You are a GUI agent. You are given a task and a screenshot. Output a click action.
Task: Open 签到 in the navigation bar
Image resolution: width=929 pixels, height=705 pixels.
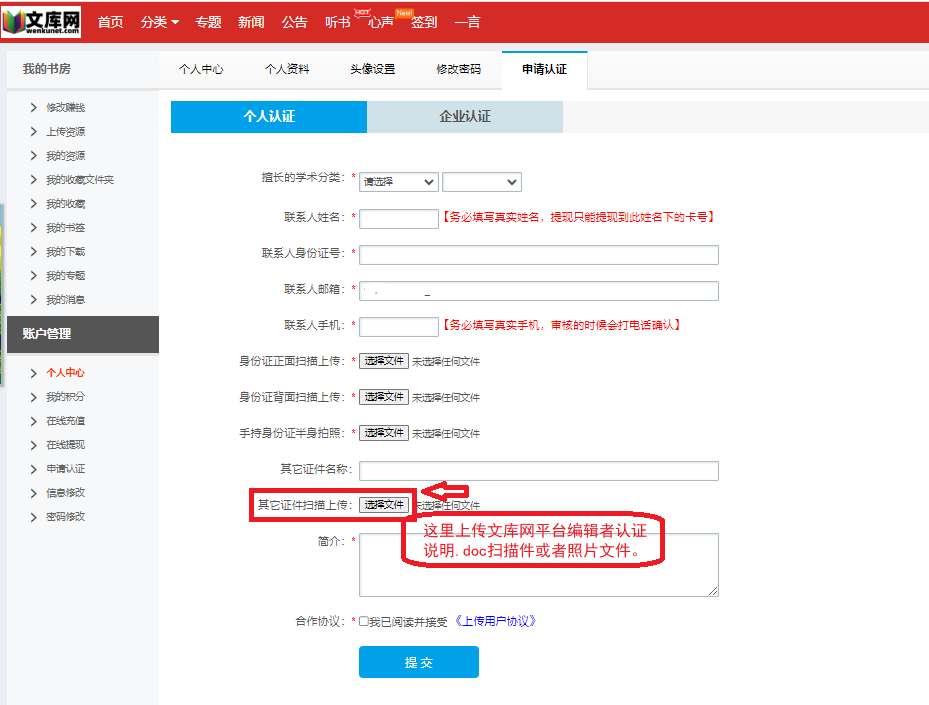pyautogui.click(x=424, y=22)
